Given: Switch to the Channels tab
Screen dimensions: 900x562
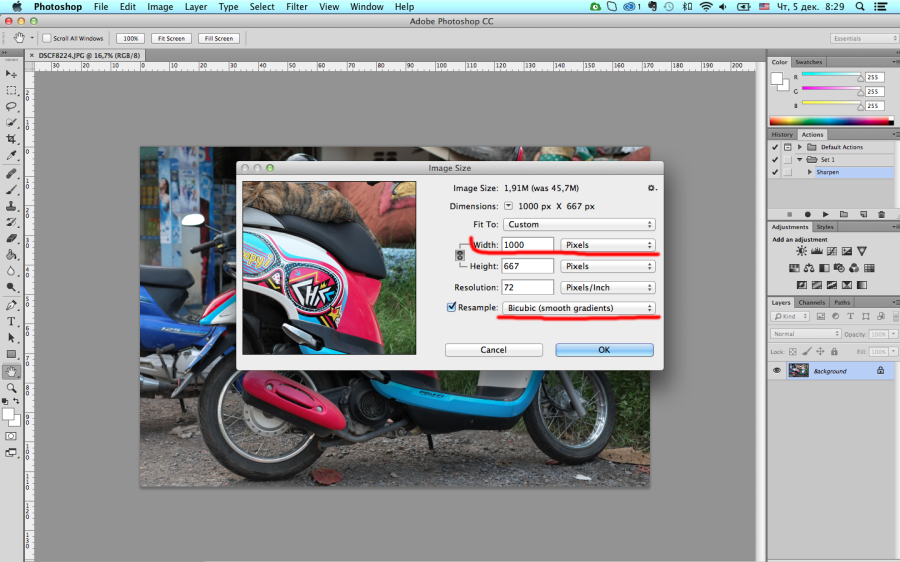Looking at the screenshot, I should pyautogui.click(x=812, y=303).
